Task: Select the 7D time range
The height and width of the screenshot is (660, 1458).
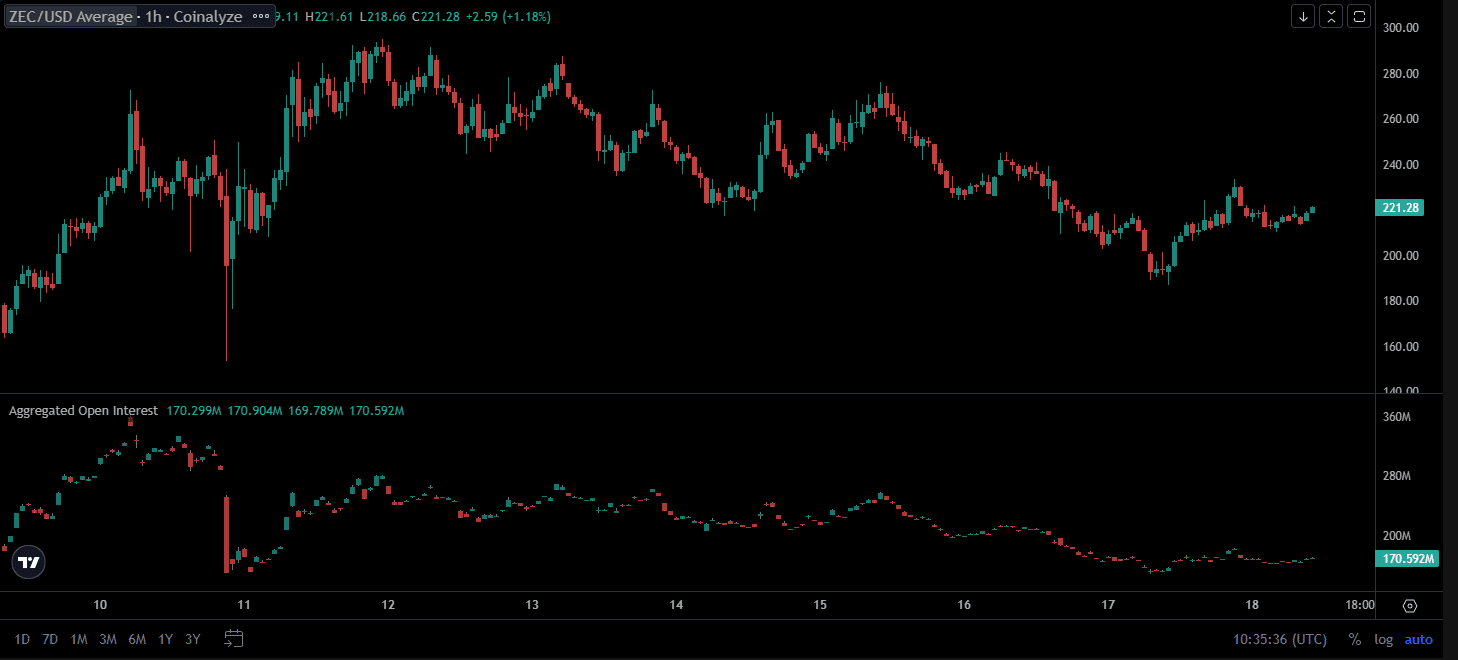Action: [50, 640]
